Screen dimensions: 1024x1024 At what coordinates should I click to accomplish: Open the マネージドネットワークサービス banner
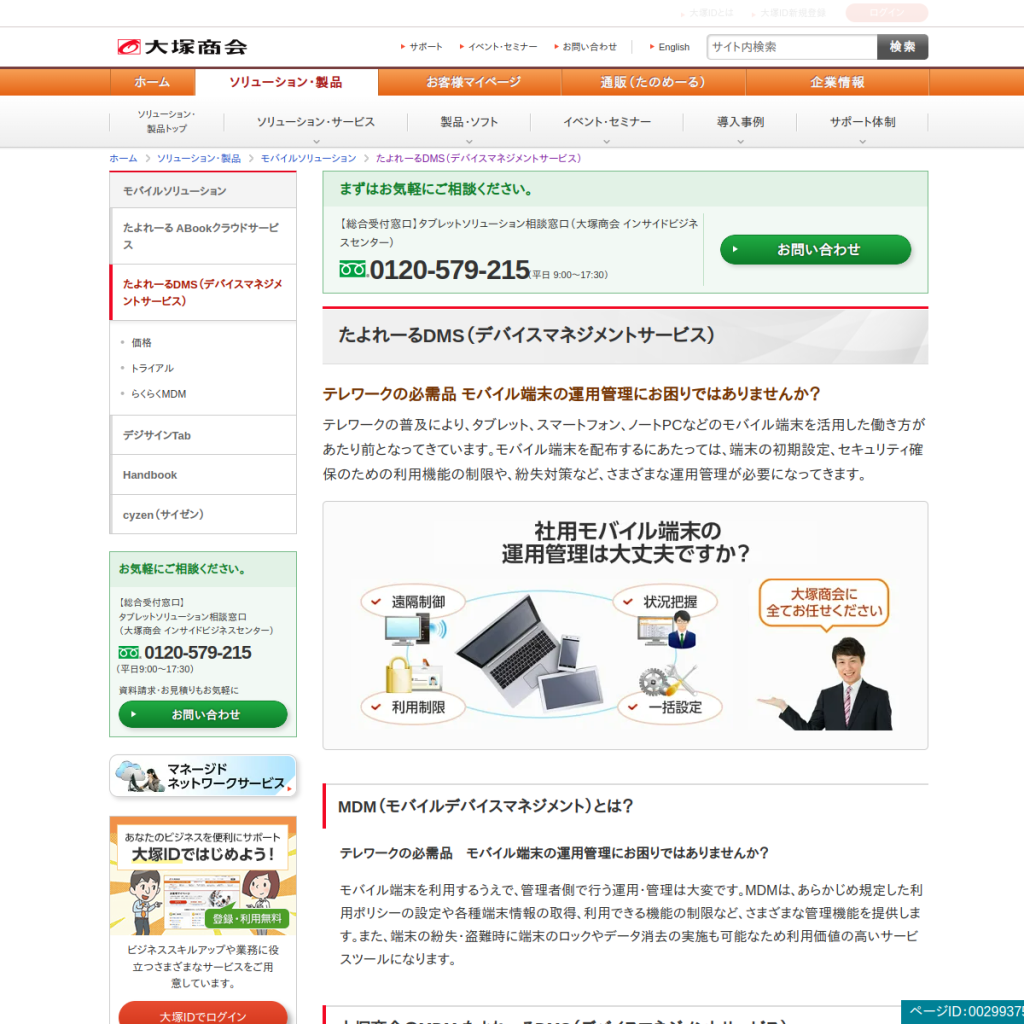tap(203, 776)
